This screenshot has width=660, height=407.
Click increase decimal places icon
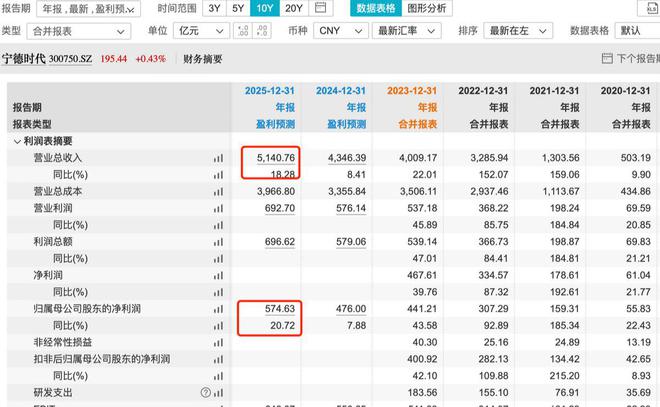tap(243, 31)
